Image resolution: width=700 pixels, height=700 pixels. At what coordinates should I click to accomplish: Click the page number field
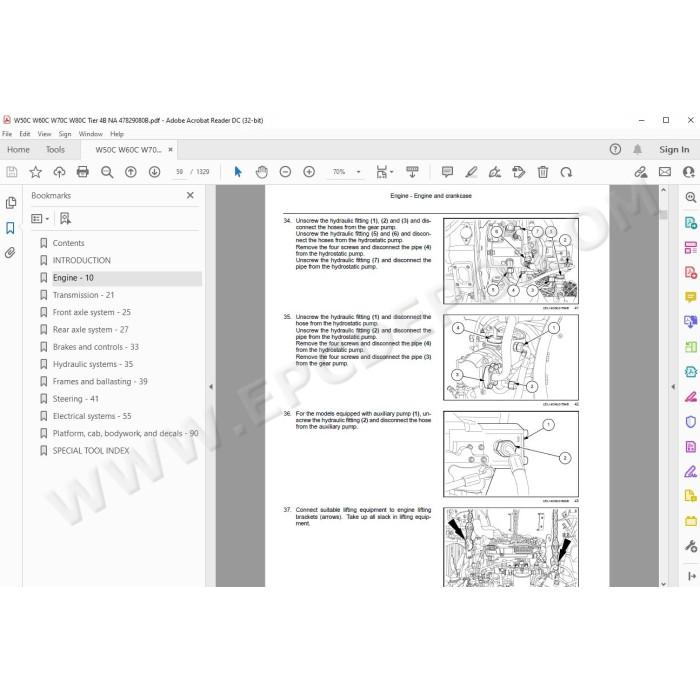coord(179,172)
